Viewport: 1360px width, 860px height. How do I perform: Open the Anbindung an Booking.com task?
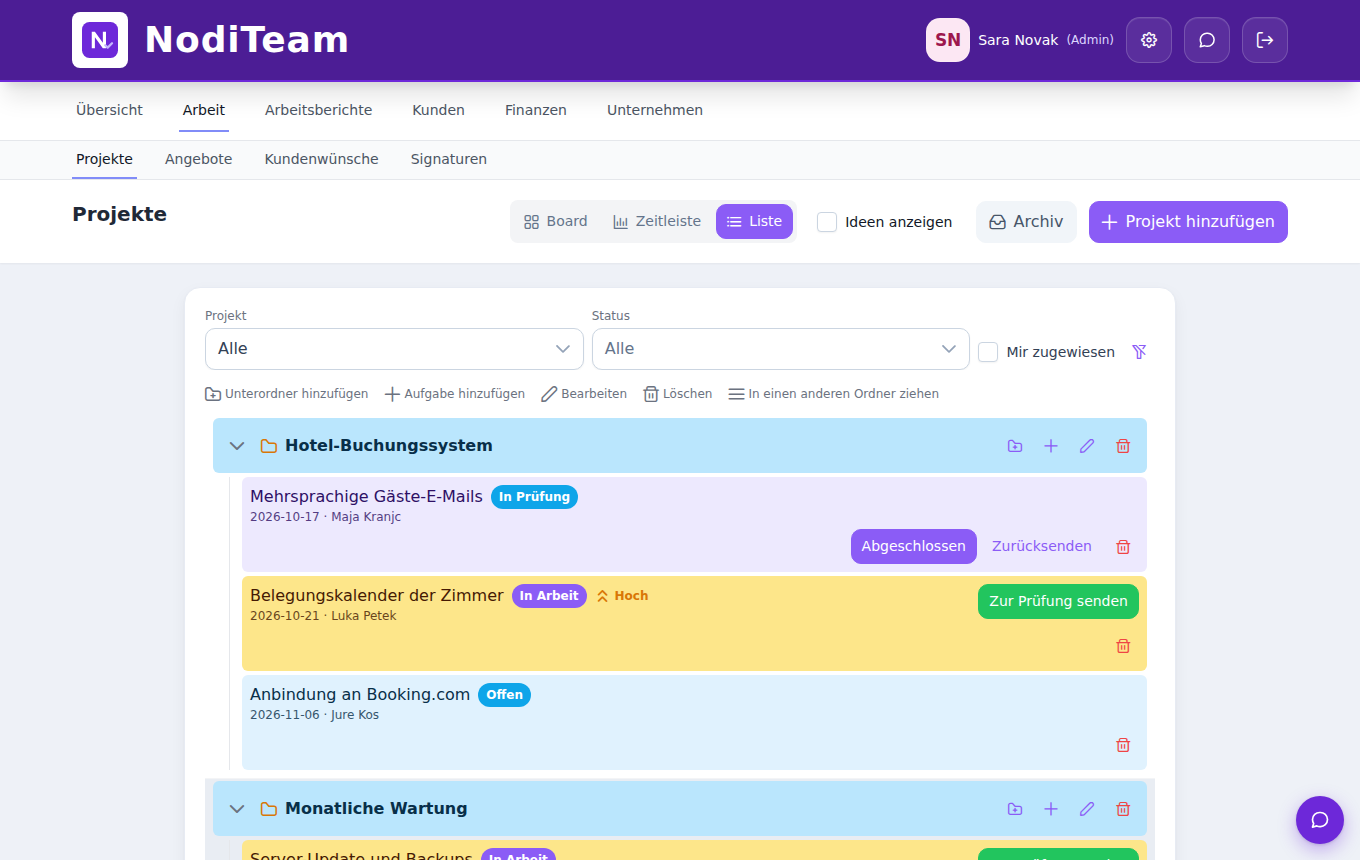coord(360,694)
